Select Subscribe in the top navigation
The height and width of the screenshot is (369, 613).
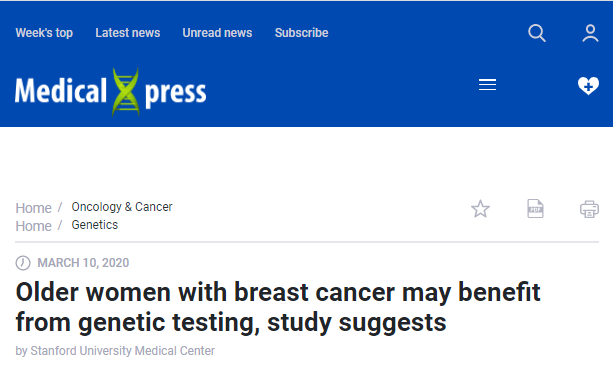(301, 33)
